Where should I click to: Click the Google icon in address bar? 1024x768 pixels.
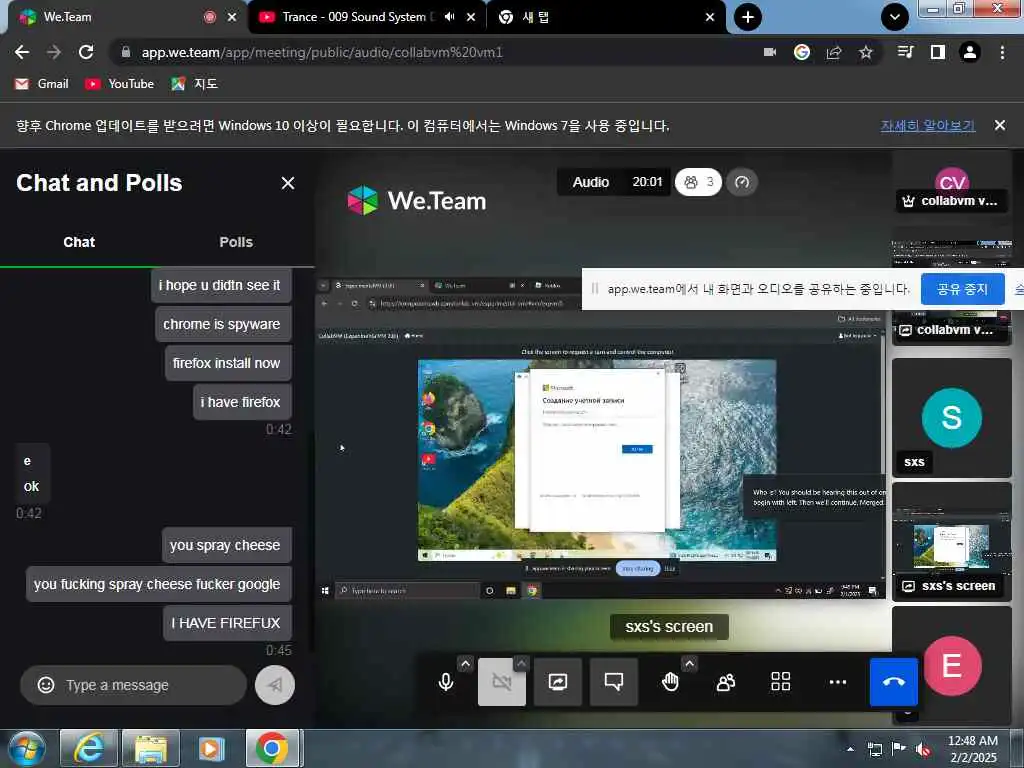click(x=802, y=52)
